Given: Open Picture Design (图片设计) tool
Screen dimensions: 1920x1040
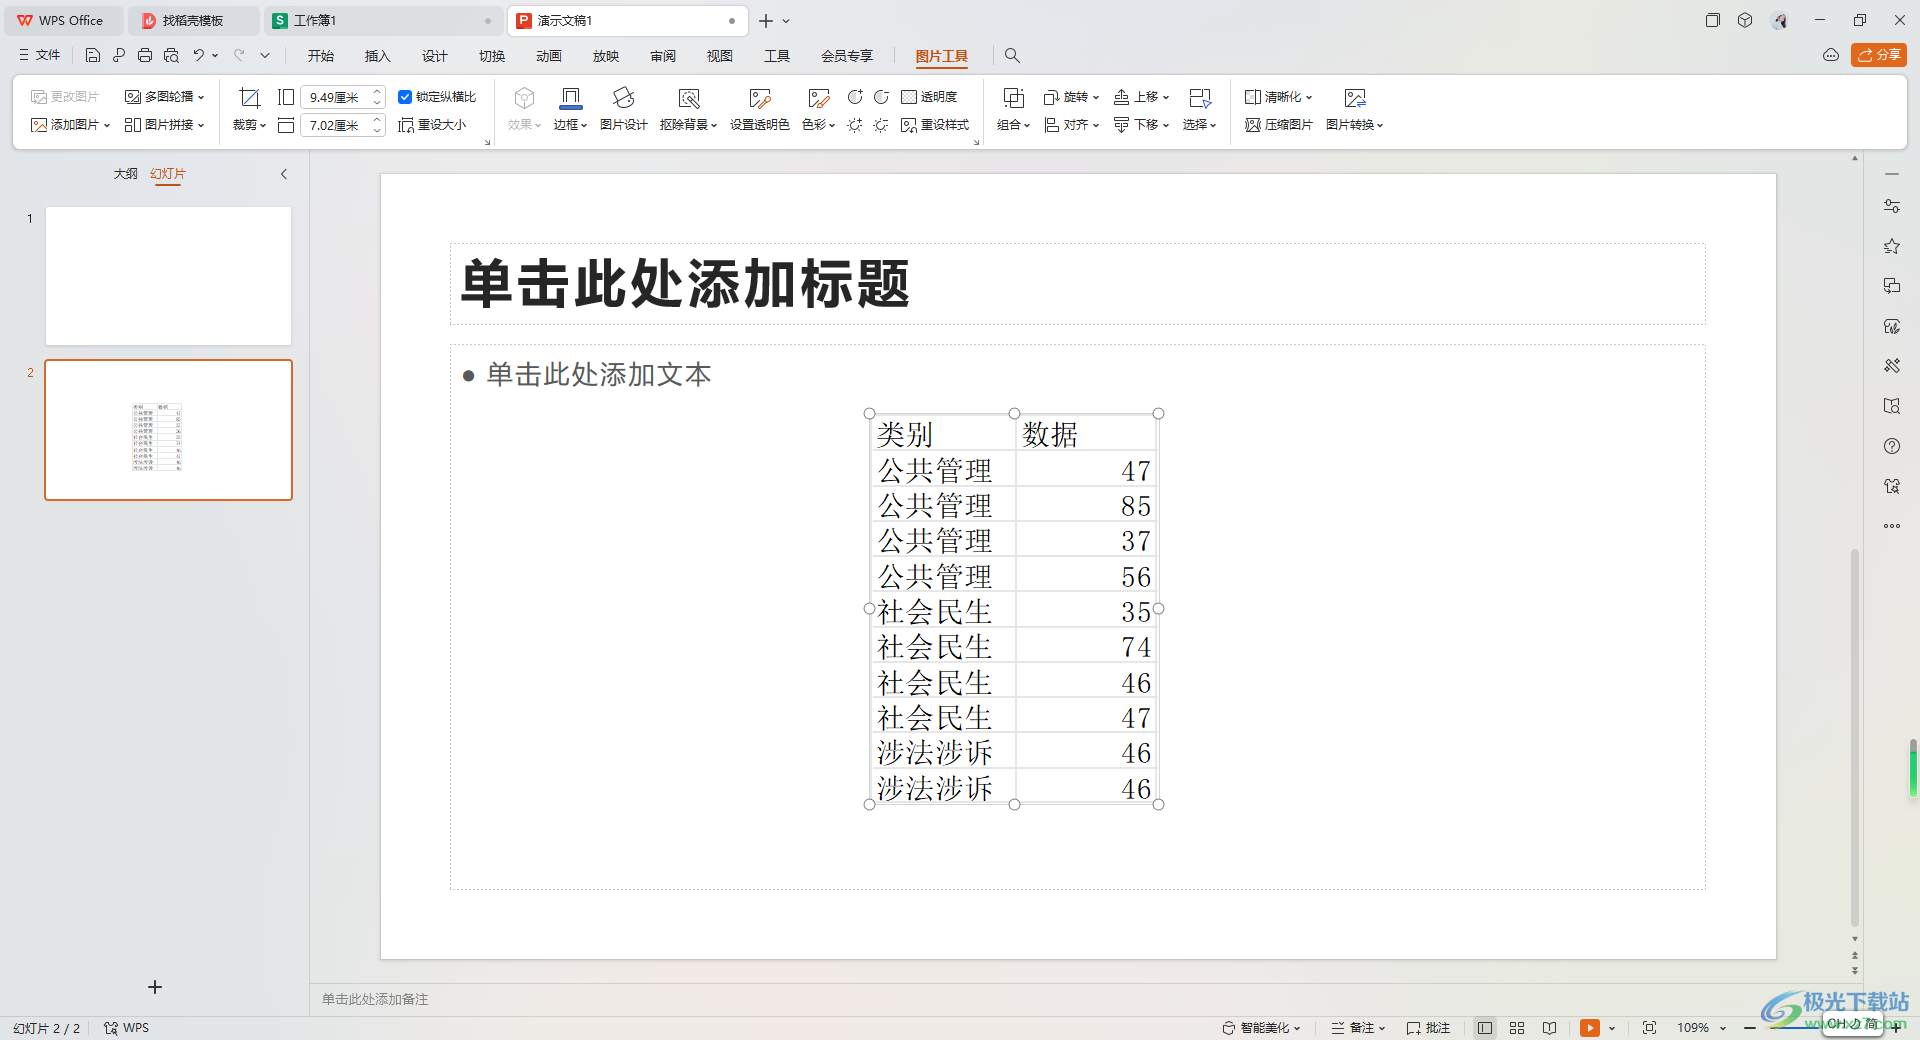Looking at the screenshot, I should pos(623,109).
